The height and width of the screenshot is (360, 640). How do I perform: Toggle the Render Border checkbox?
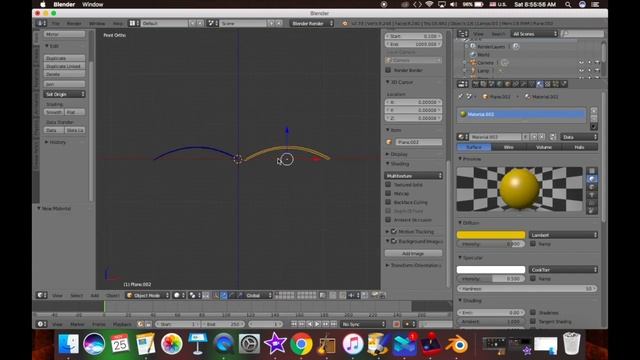[388, 70]
